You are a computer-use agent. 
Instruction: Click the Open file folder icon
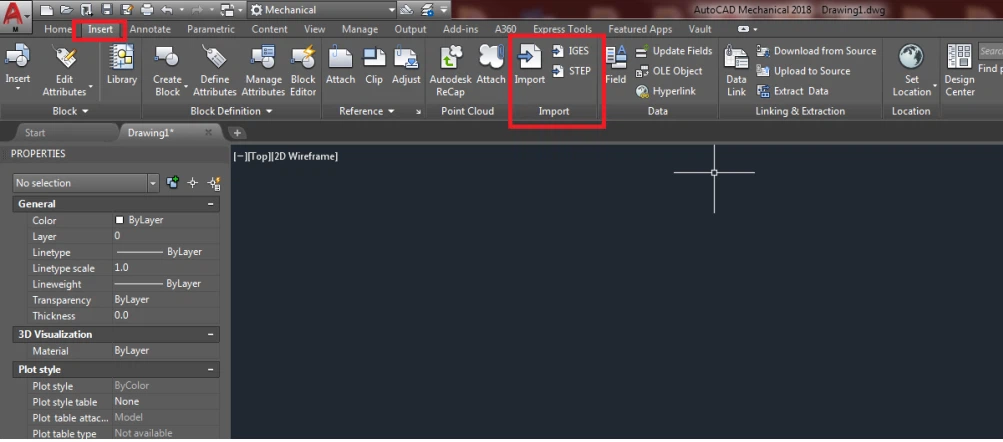click(66, 10)
